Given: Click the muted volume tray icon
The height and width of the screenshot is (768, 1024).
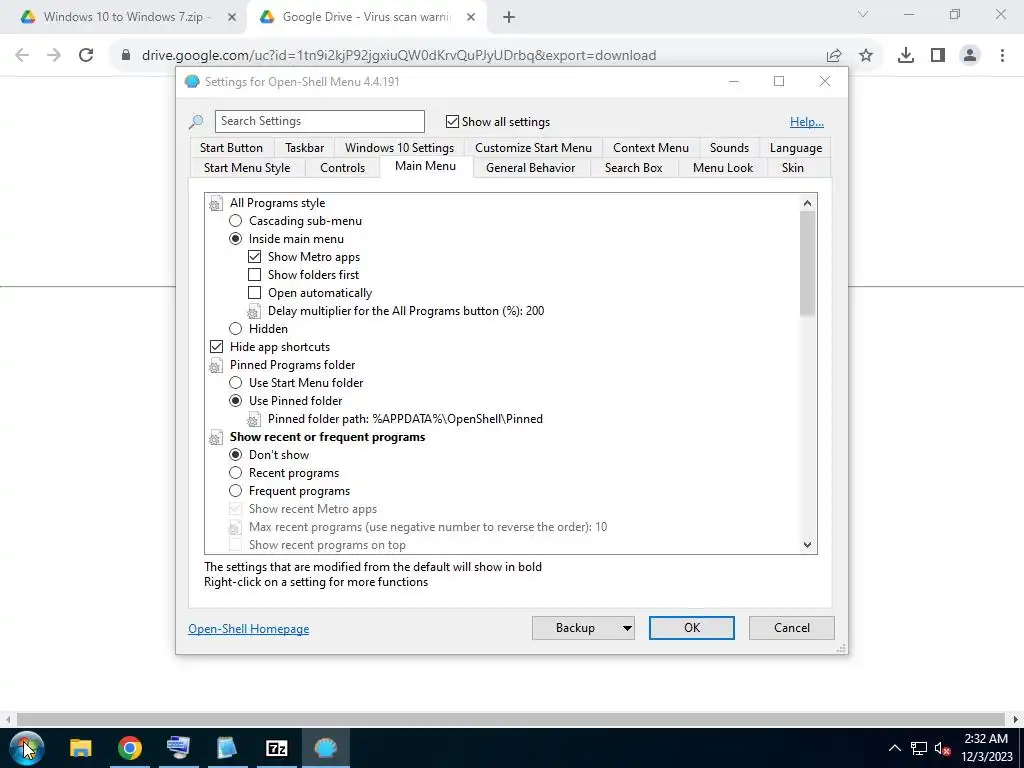Looking at the screenshot, I should point(942,748).
